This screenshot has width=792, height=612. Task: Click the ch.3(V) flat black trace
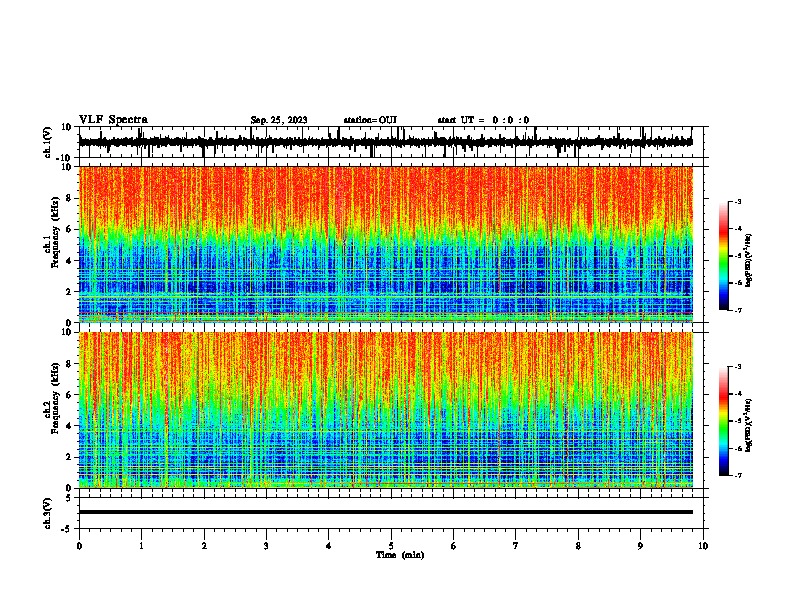click(x=386, y=512)
